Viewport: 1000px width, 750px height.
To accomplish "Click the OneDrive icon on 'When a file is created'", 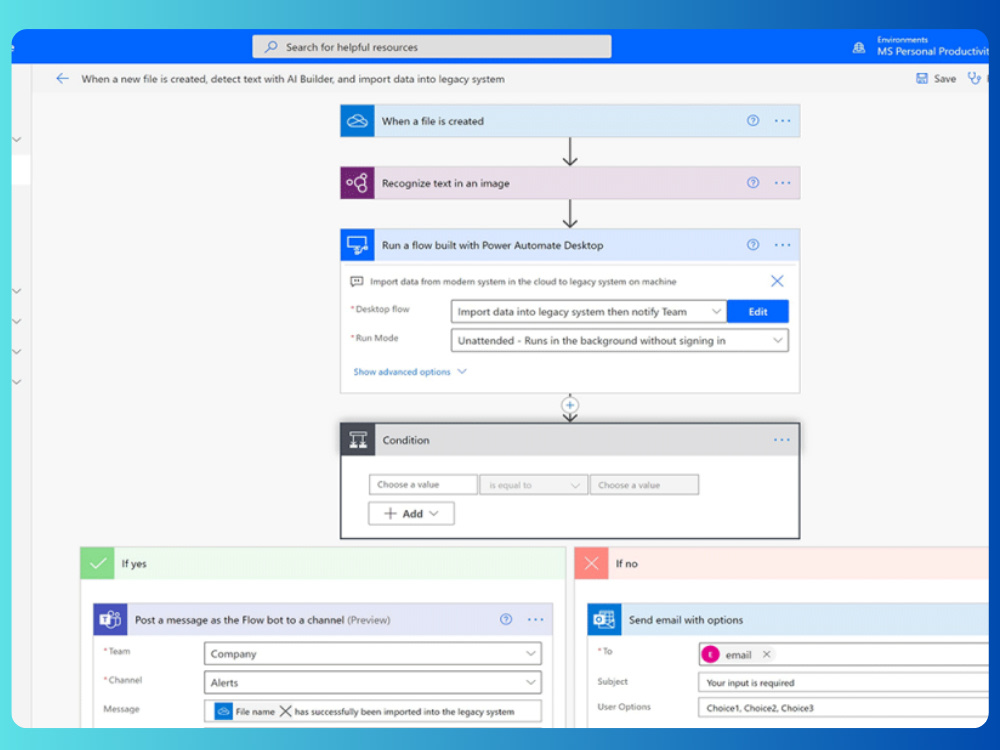I will click(x=357, y=121).
